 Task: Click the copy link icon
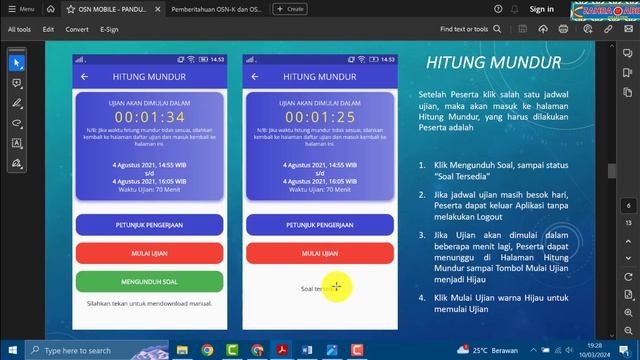[608, 29]
